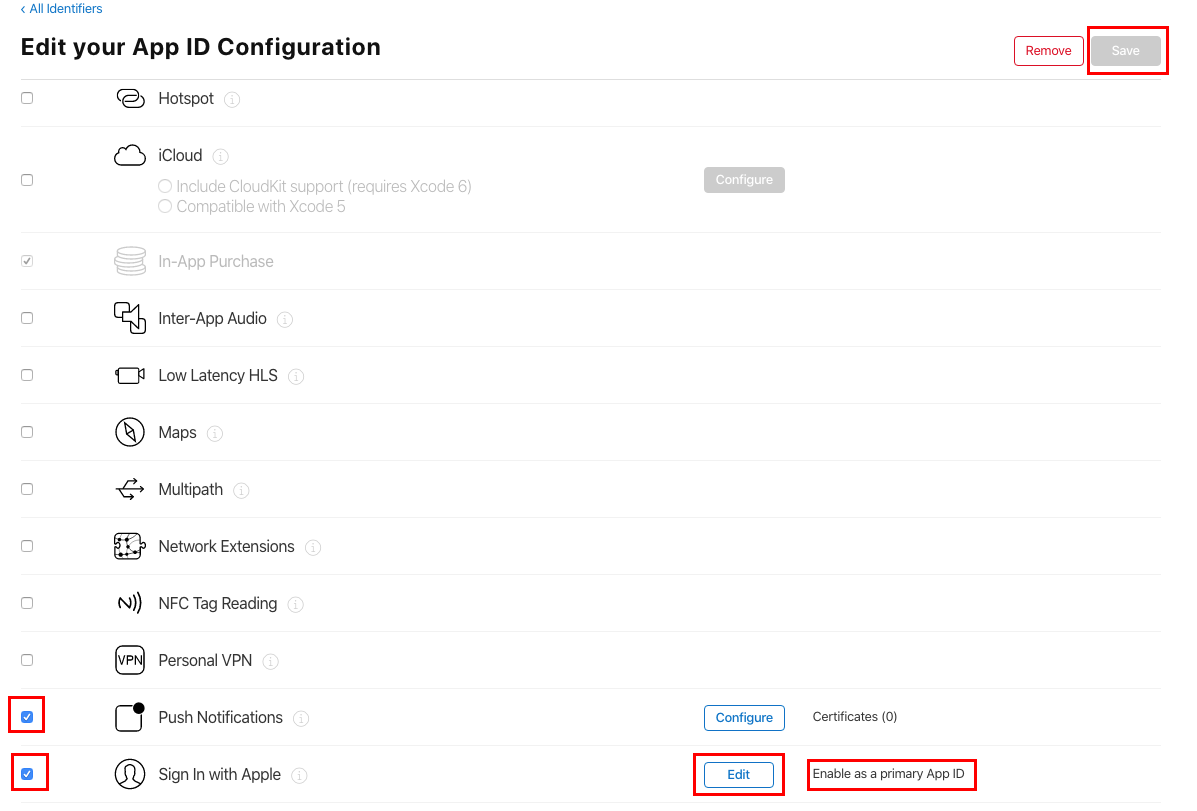The width and height of the screenshot is (1197, 811).
Task: Click the Inter-App Audio icon
Action: click(130, 318)
